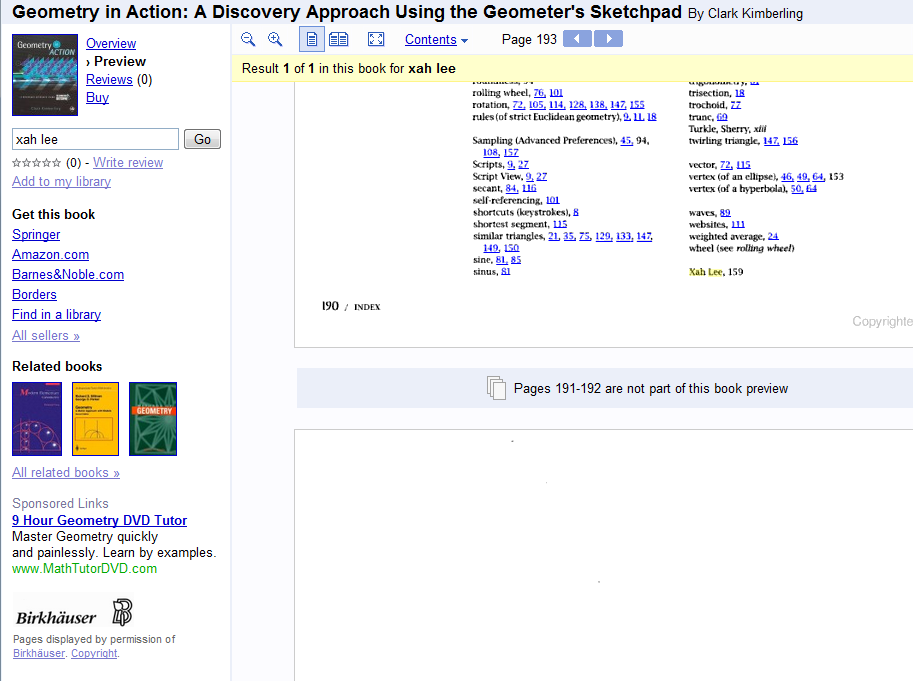
Task: Click the Go search button
Action: point(202,139)
